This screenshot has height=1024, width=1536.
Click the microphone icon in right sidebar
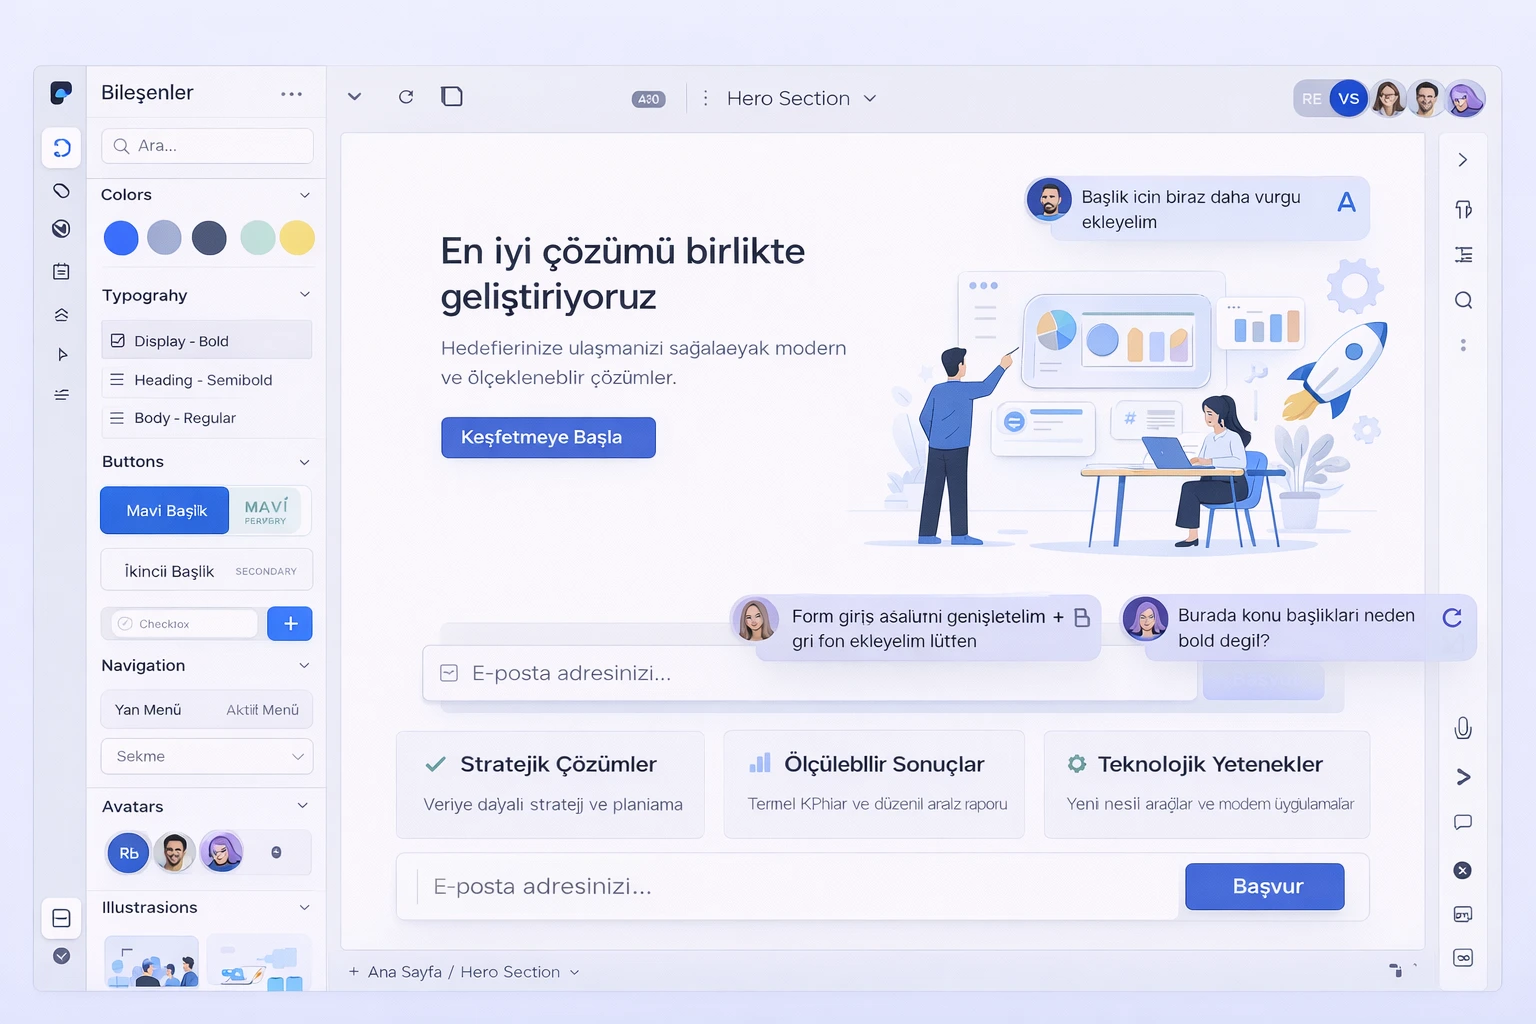tap(1462, 728)
